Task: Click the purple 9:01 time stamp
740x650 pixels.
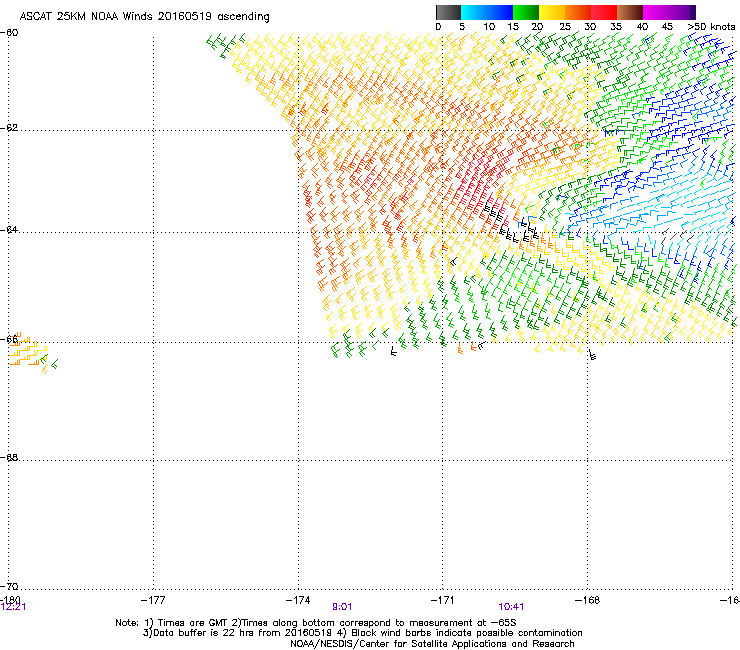Action: [x=342, y=607]
